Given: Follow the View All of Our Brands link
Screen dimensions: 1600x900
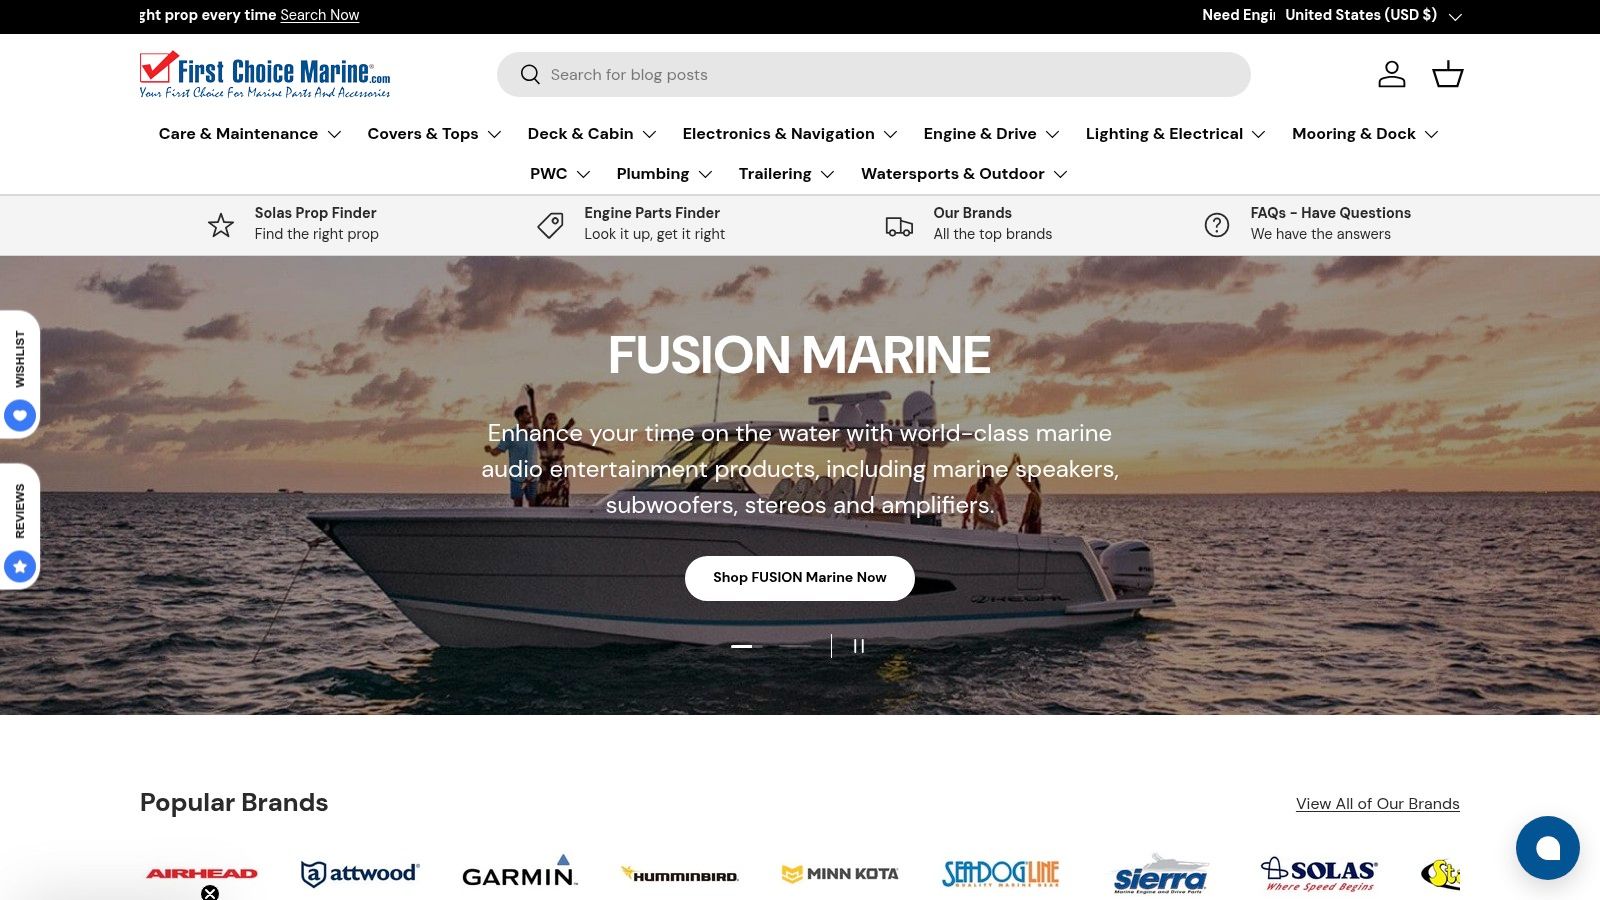Looking at the screenshot, I should coord(1378,804).
